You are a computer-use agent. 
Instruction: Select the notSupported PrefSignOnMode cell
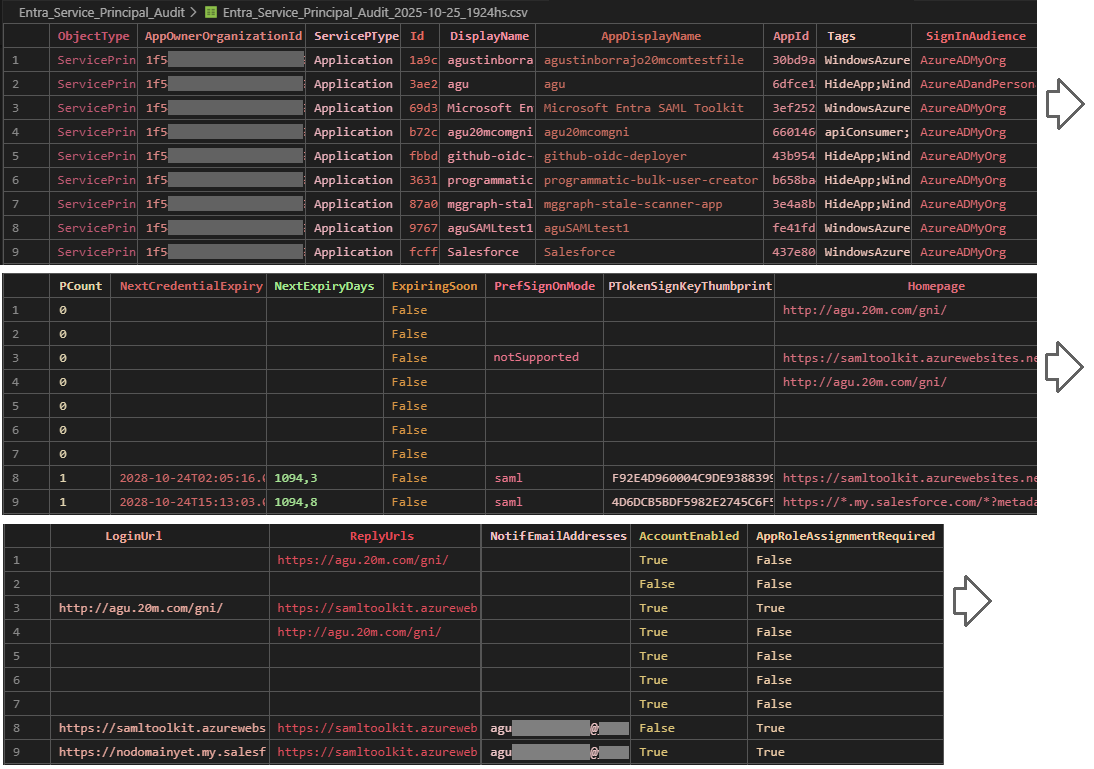tap(535, 358)
